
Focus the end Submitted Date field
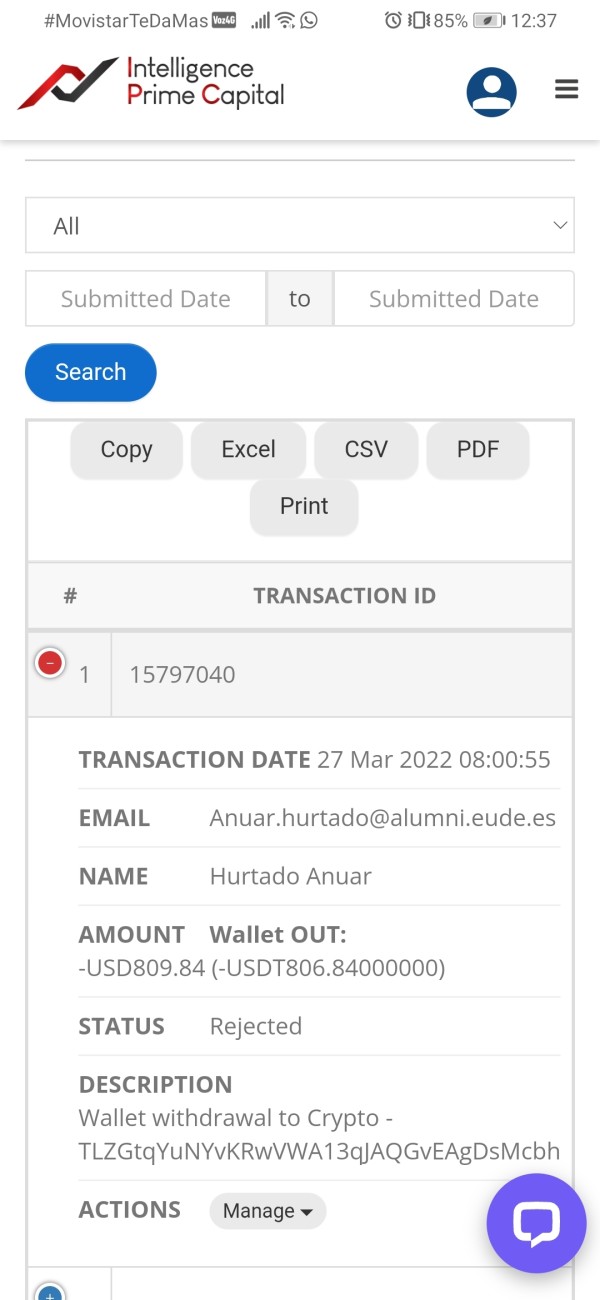click(453, 299)
